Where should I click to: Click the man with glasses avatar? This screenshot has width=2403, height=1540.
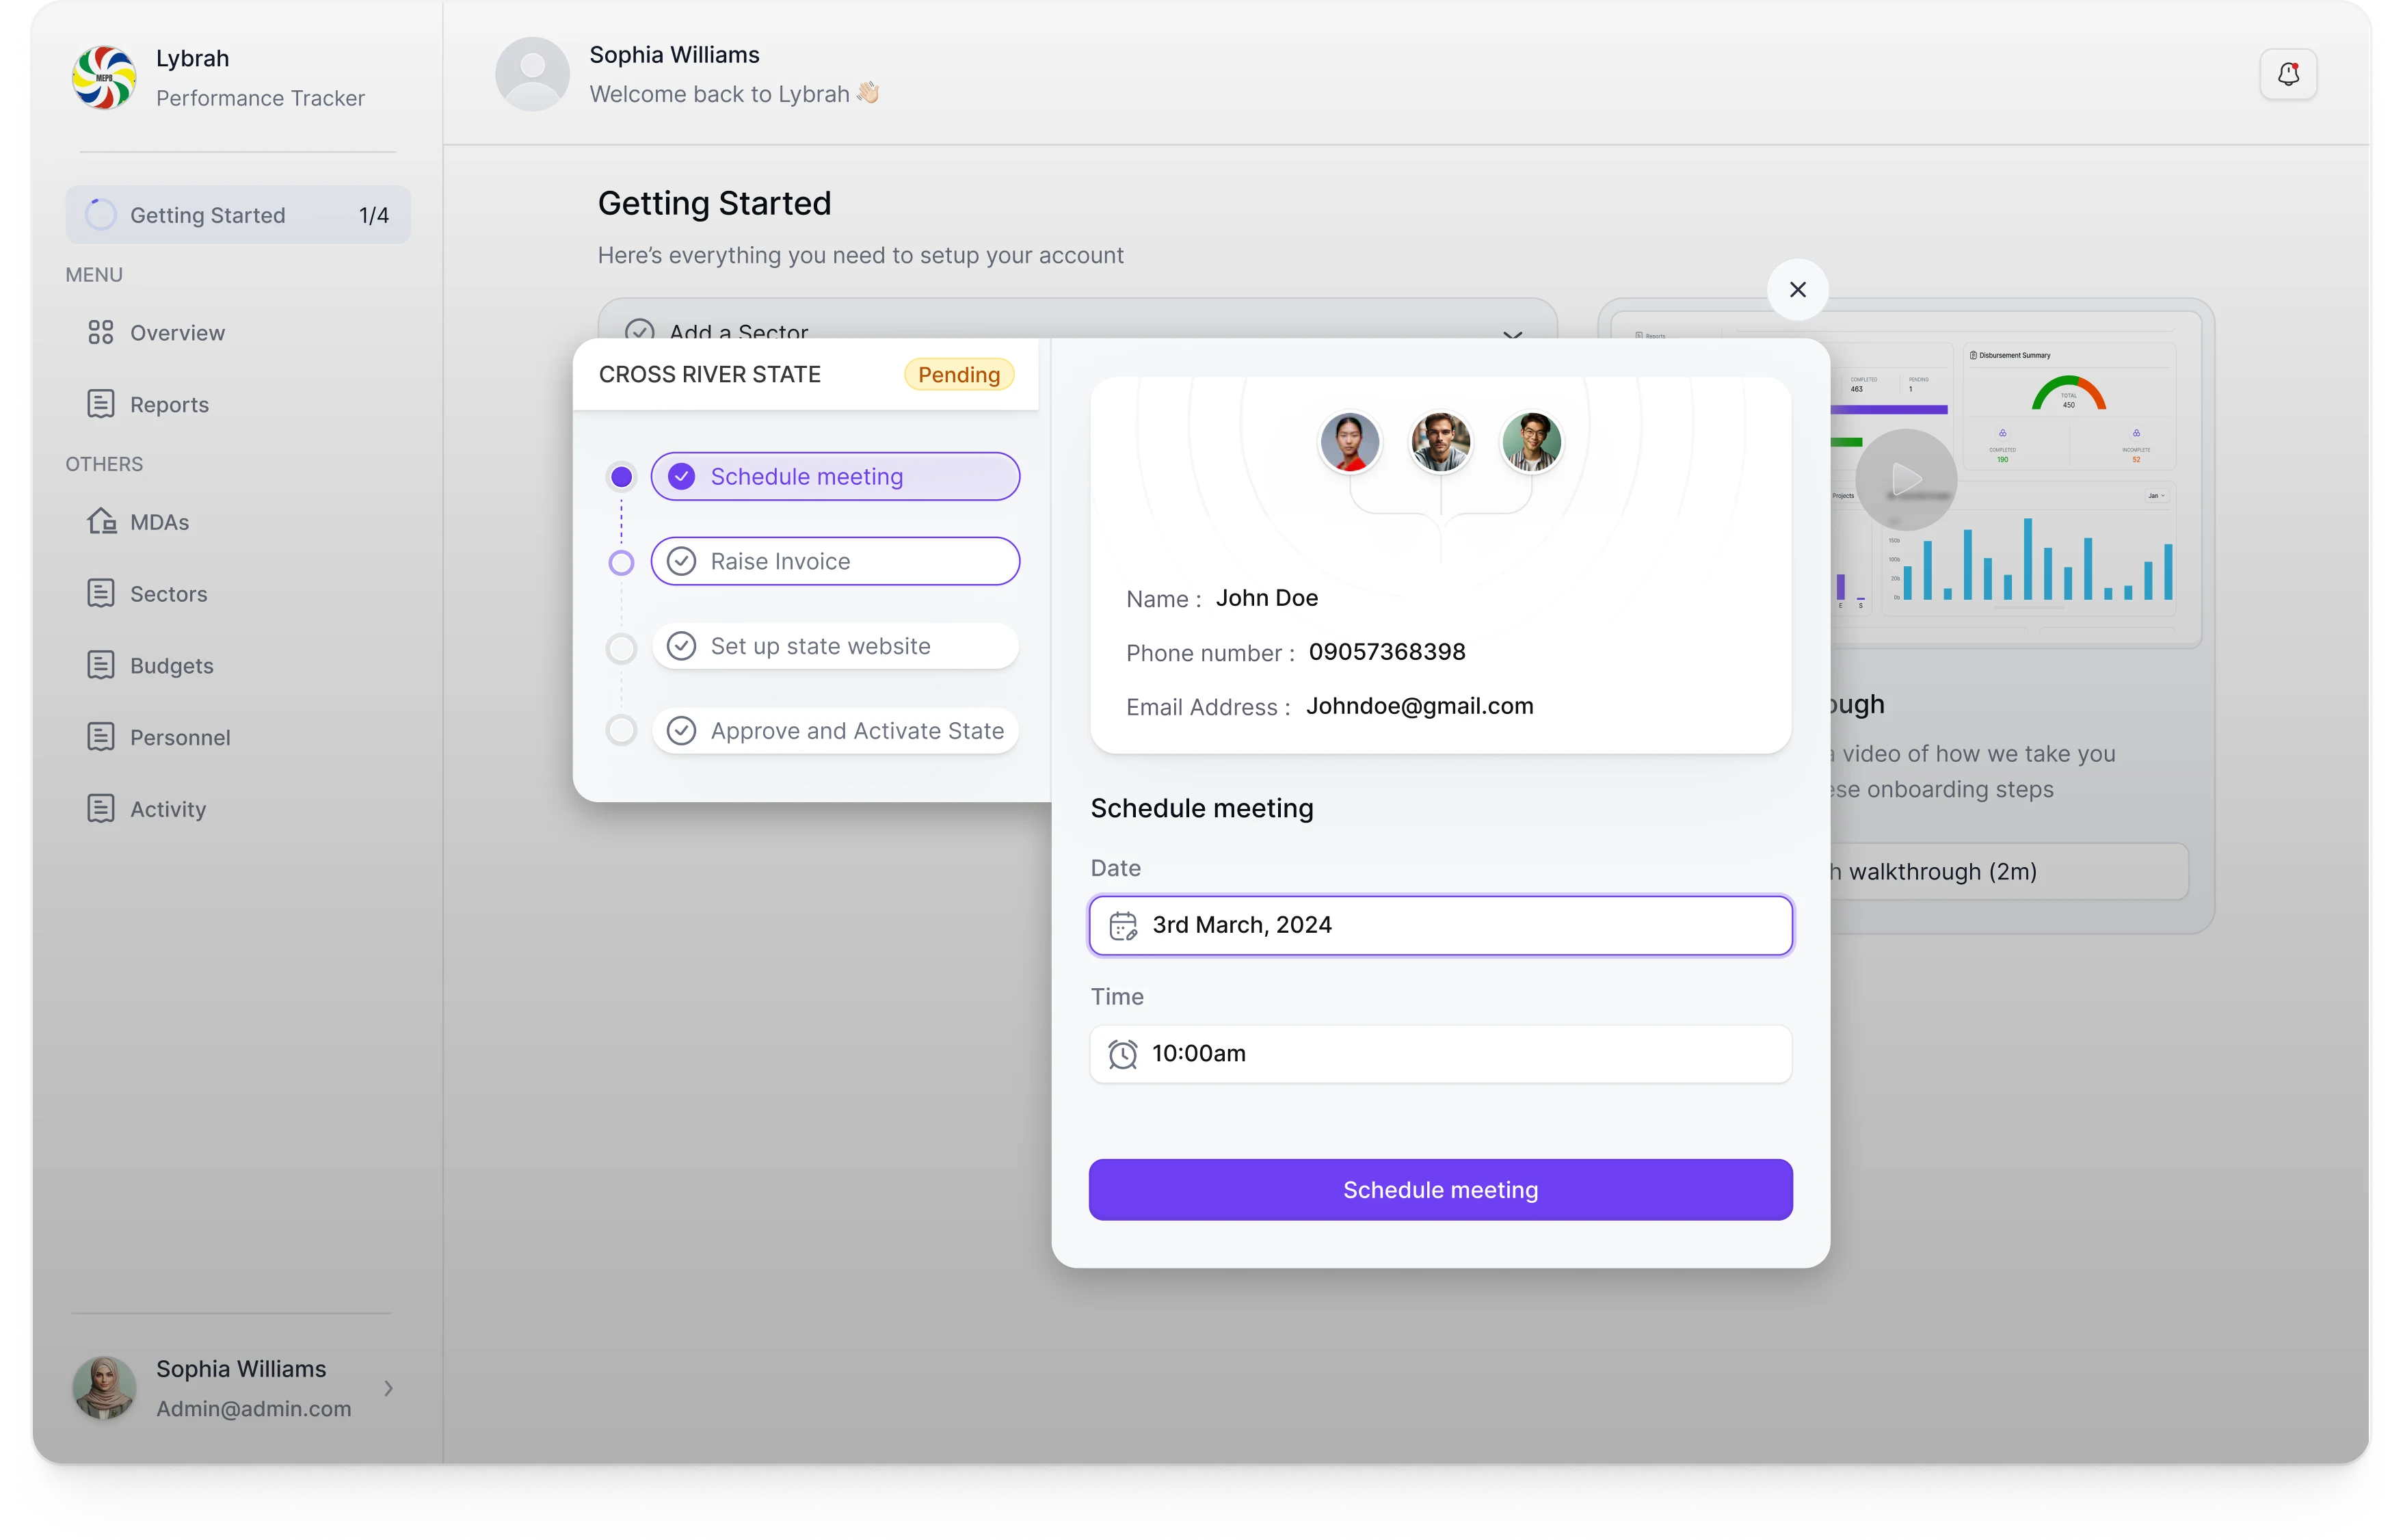pyautogui.click(x=1531, y=442)
